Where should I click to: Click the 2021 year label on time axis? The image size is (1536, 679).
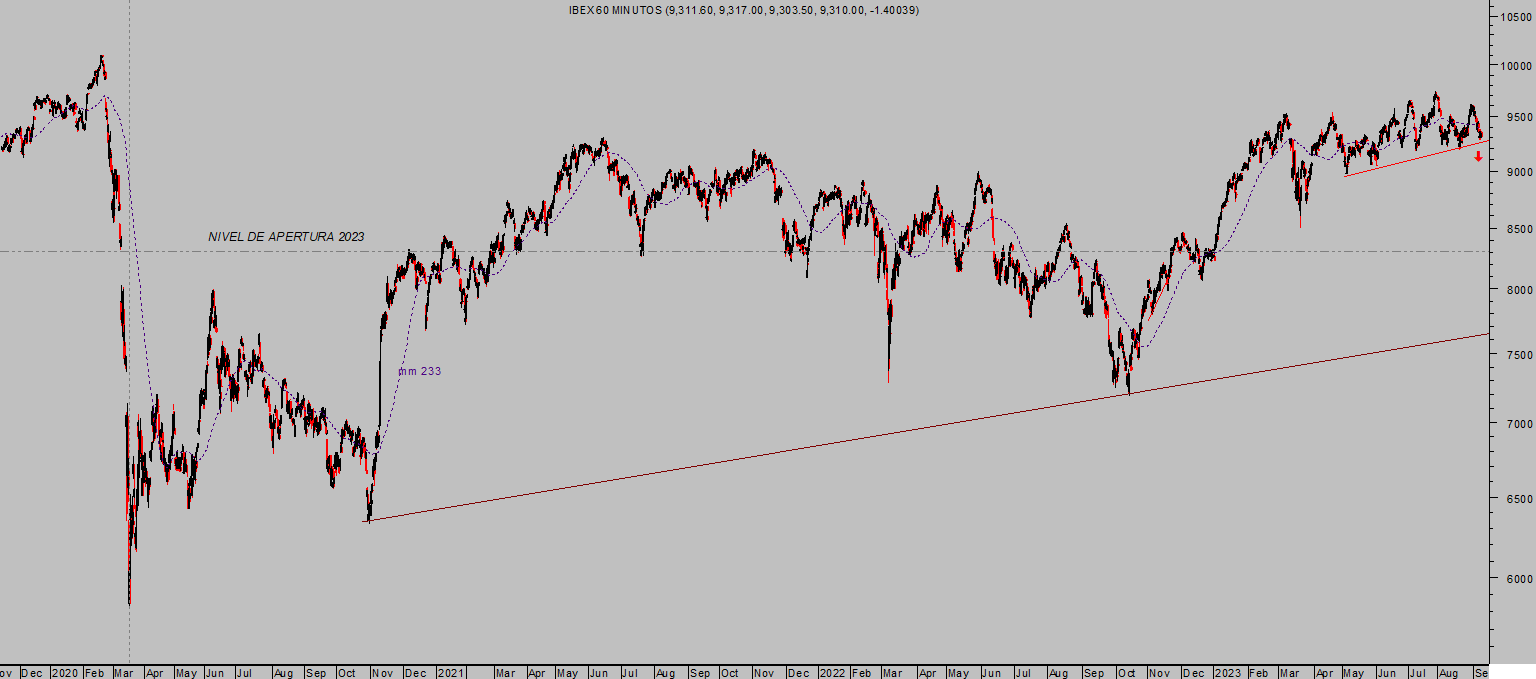pos(451,672)
